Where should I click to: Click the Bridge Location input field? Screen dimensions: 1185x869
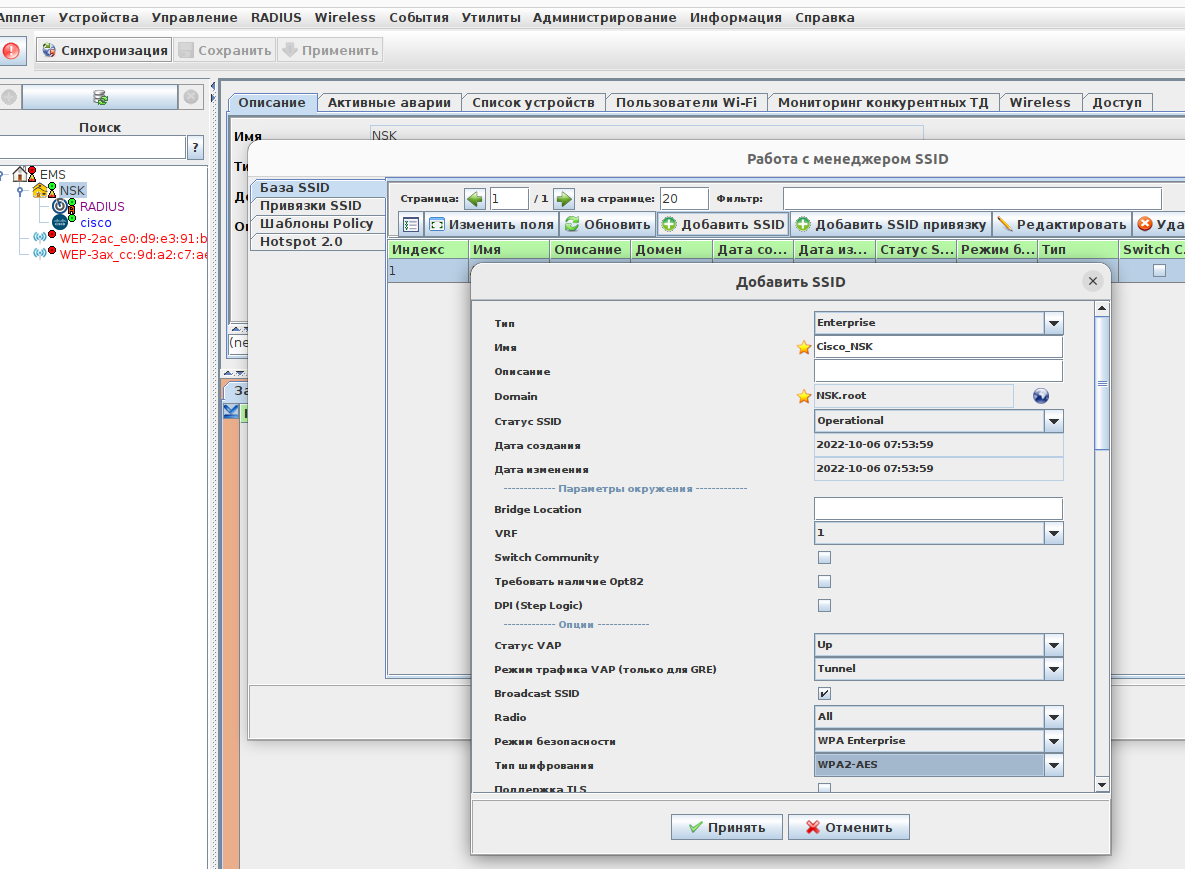tap(937, 509)
